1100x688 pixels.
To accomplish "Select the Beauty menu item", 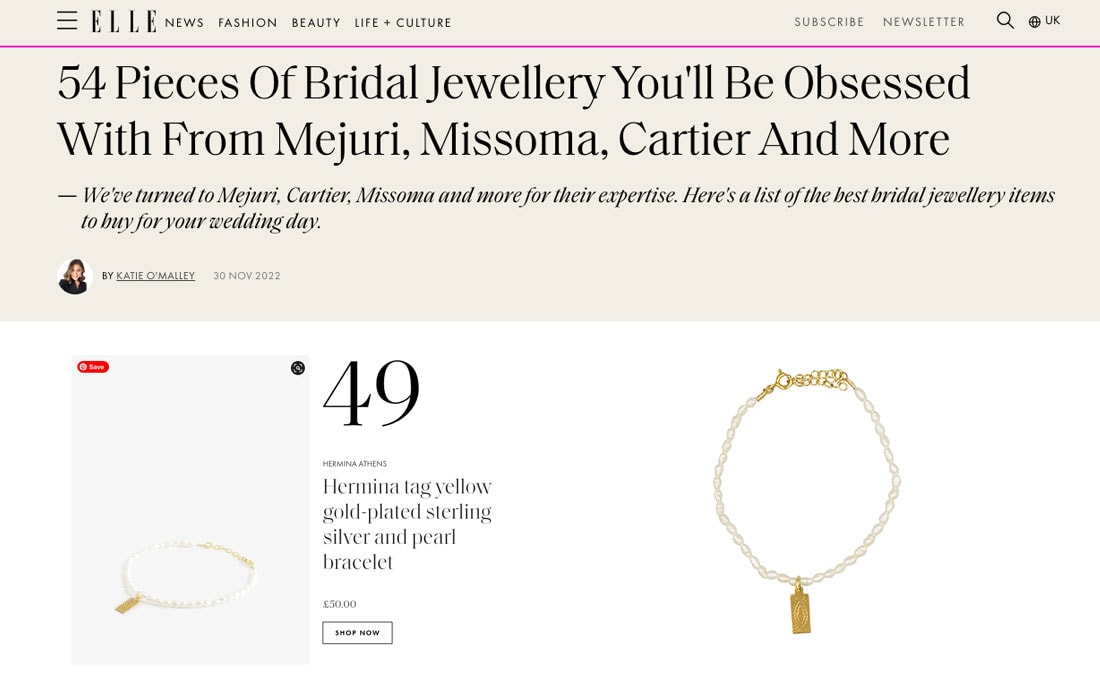I will click(316, 23).
